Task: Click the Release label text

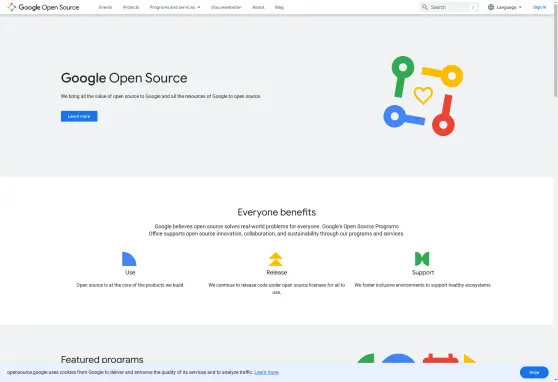Action: pos(277,272)
